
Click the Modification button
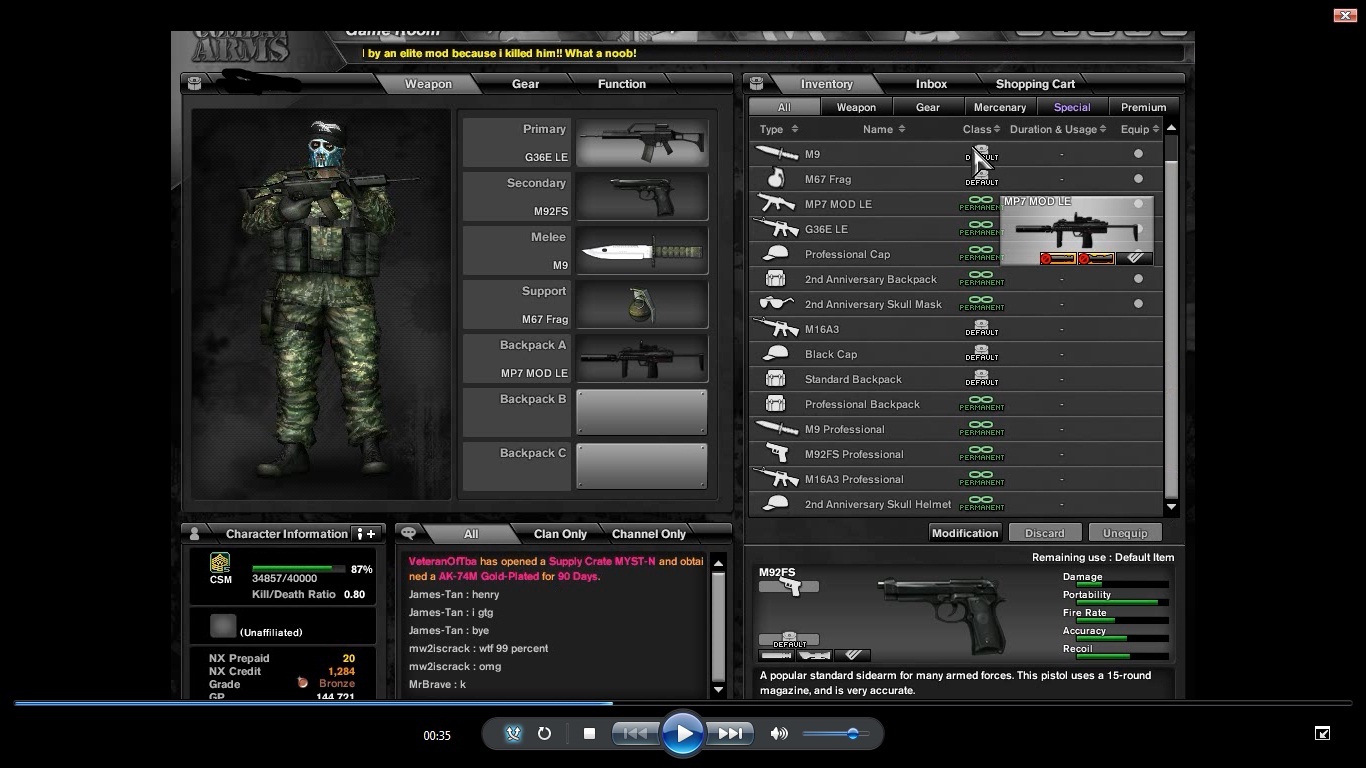click(x=965, y=533)
